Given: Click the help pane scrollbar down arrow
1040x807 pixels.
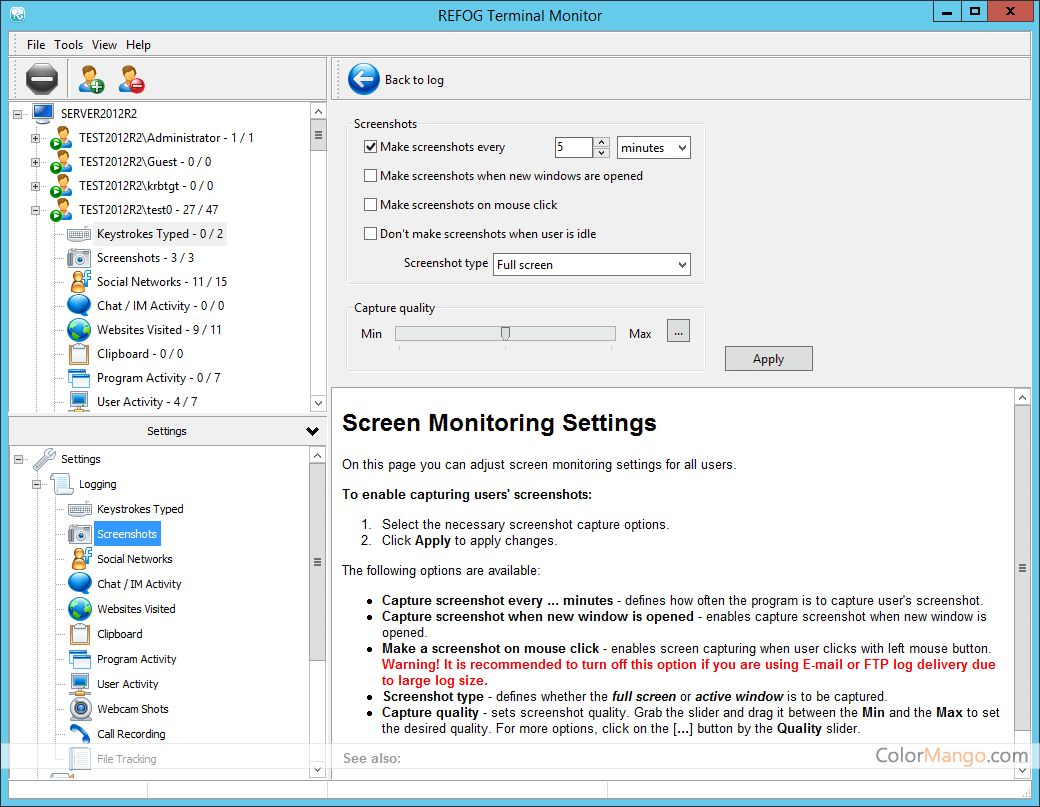Looking at the screenshot, I should pos(1022,771).
